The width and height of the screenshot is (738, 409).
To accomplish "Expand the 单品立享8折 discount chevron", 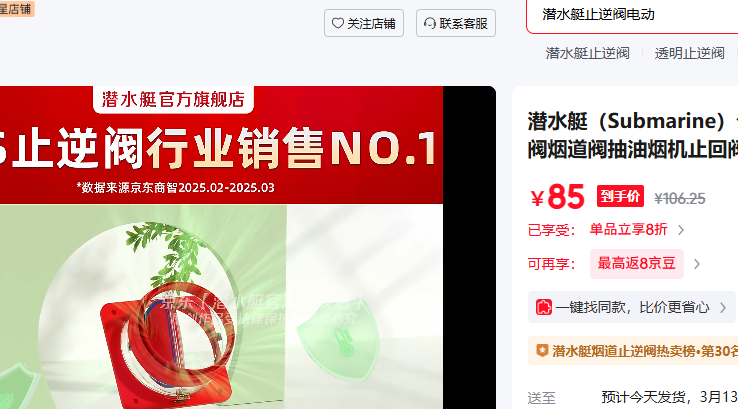I will [x=681, y=230].
